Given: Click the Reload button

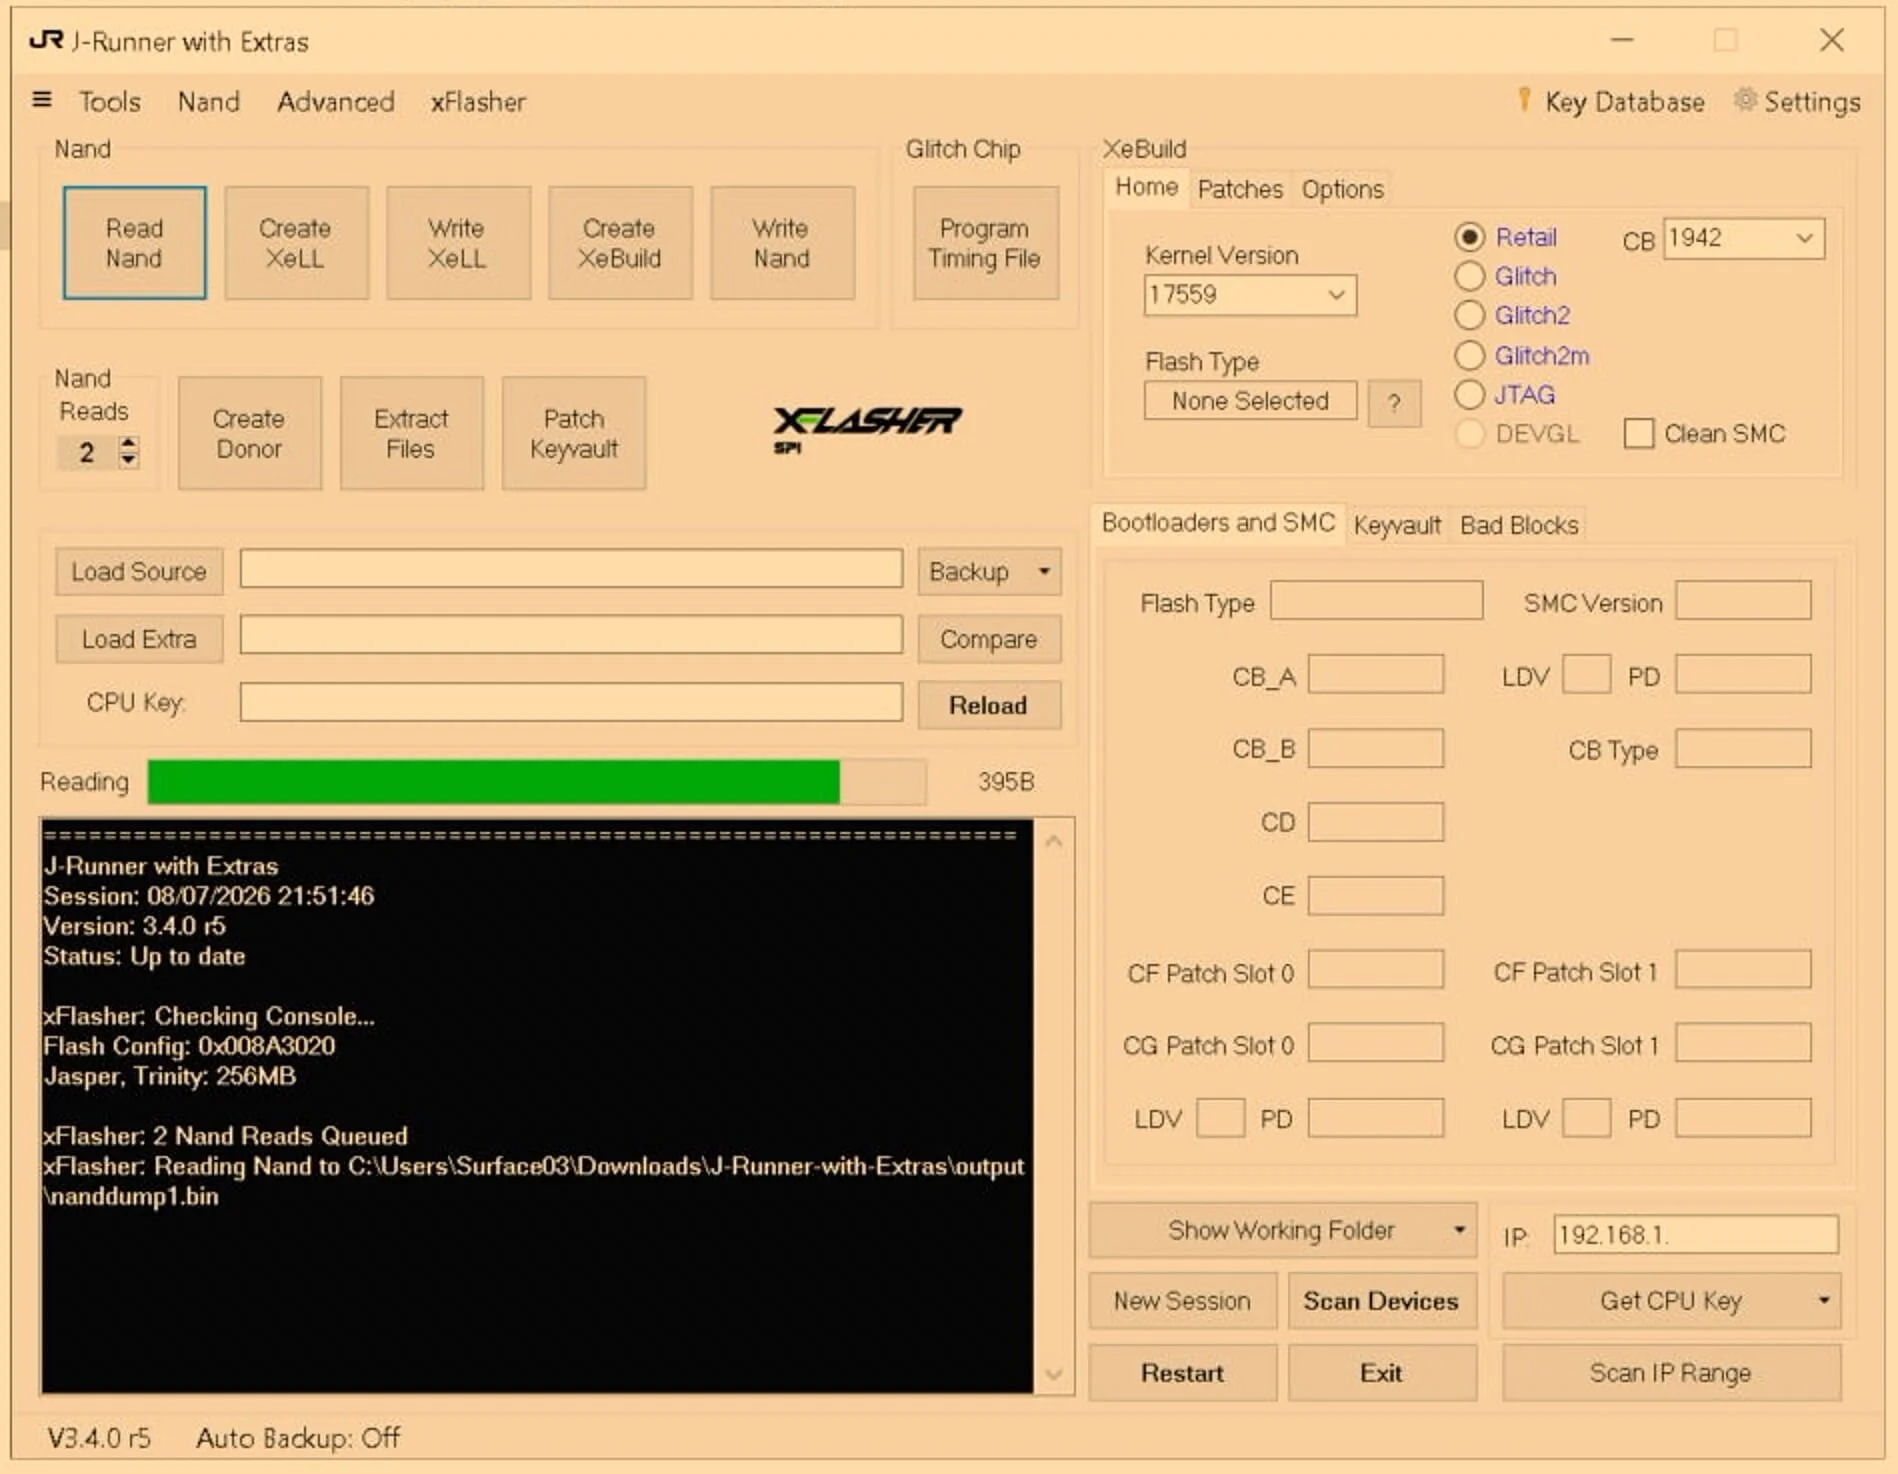Looking at the screenshot, I should [x=989, y=705].
